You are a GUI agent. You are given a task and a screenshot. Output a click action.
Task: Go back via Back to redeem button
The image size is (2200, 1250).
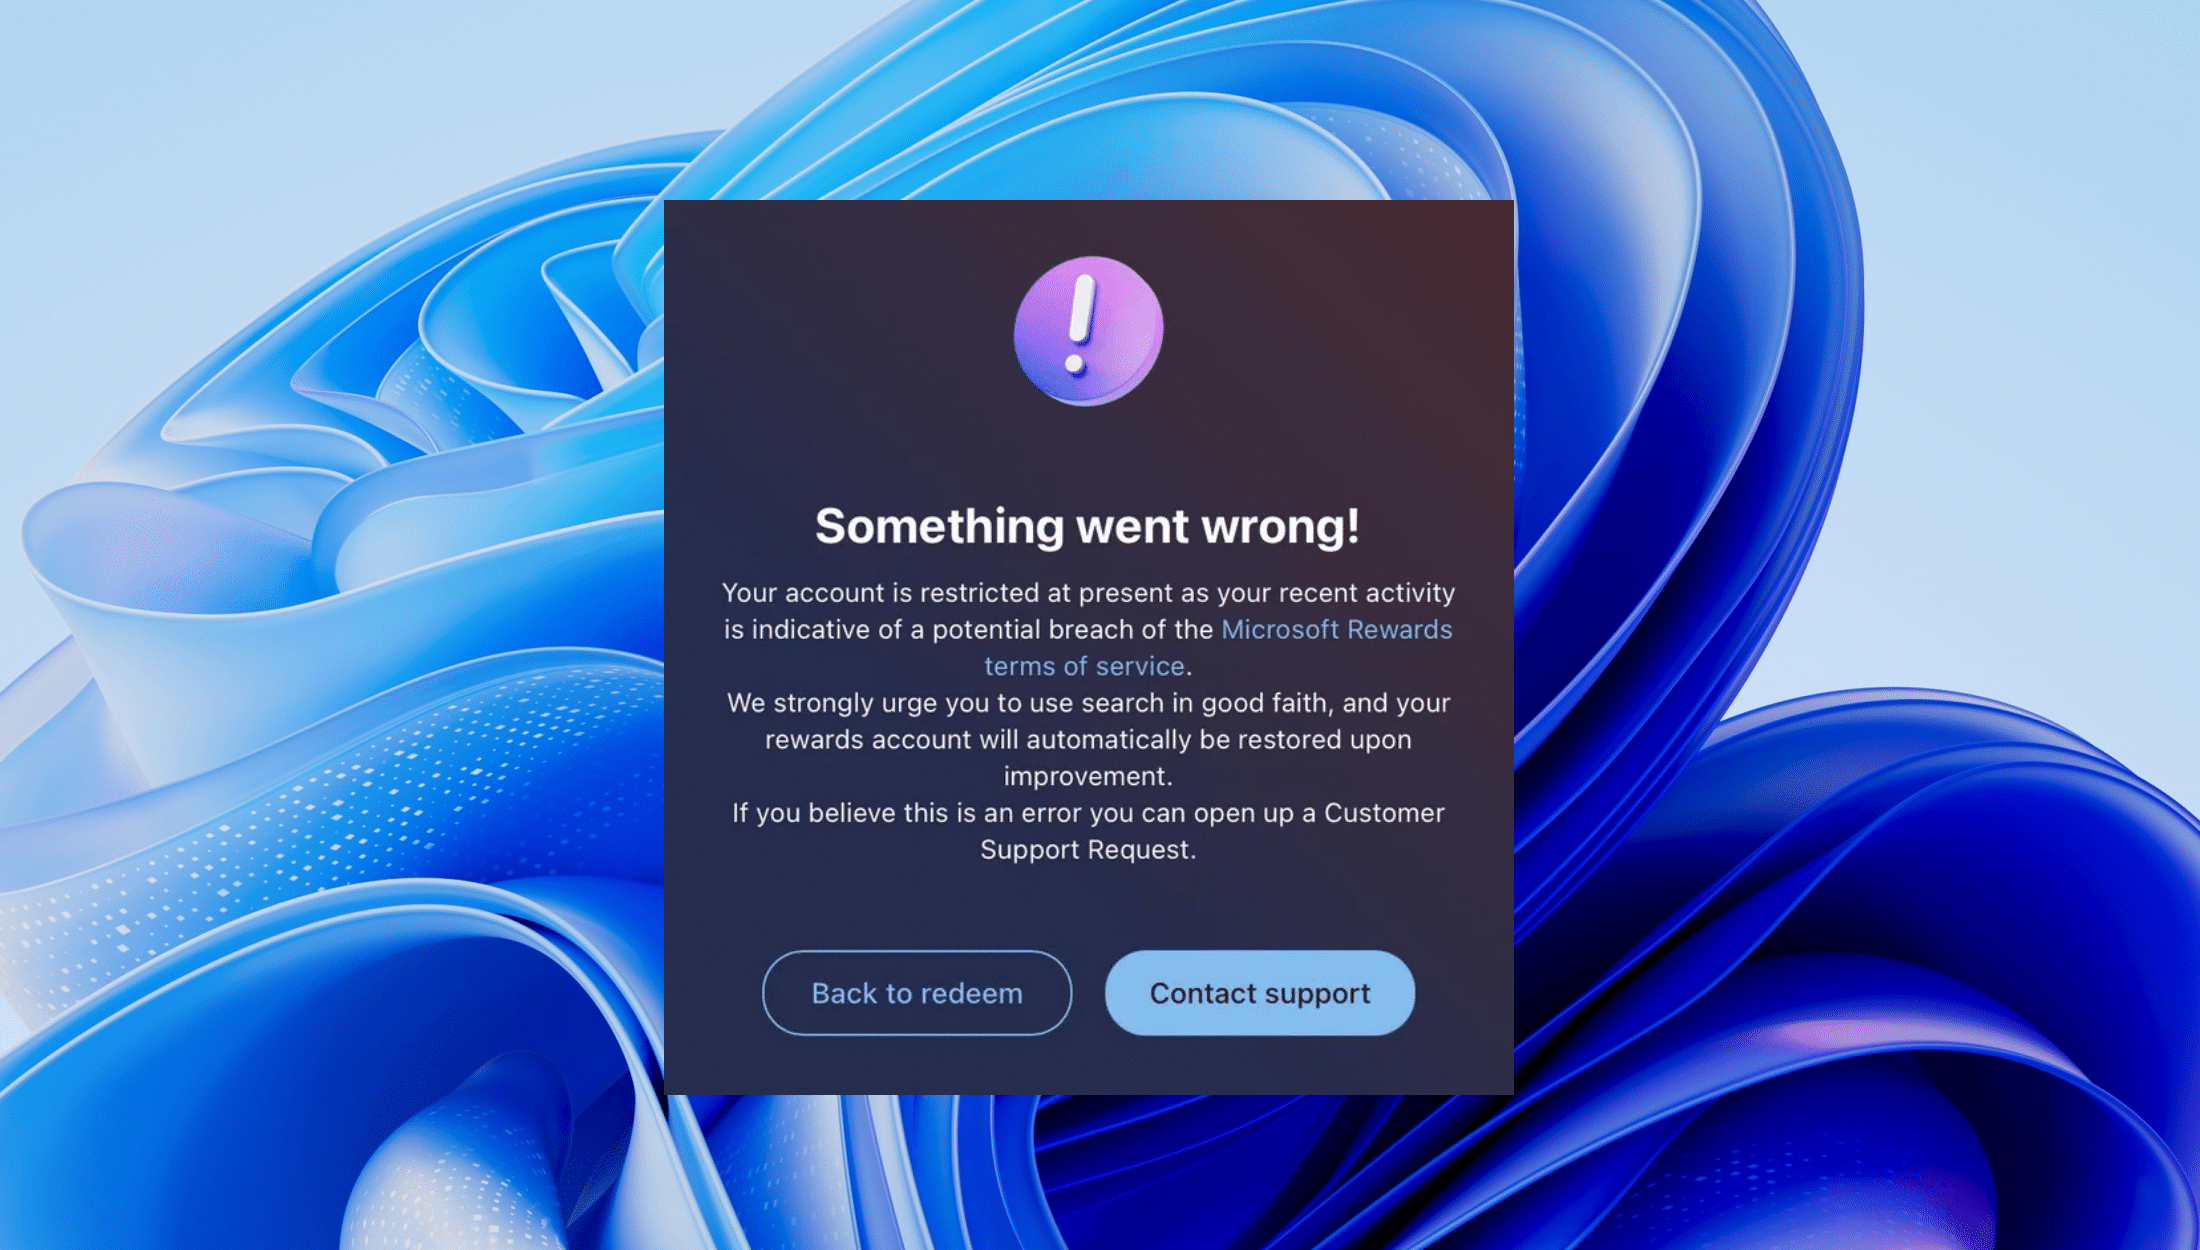pyautogui.click(x=917, y=993)
